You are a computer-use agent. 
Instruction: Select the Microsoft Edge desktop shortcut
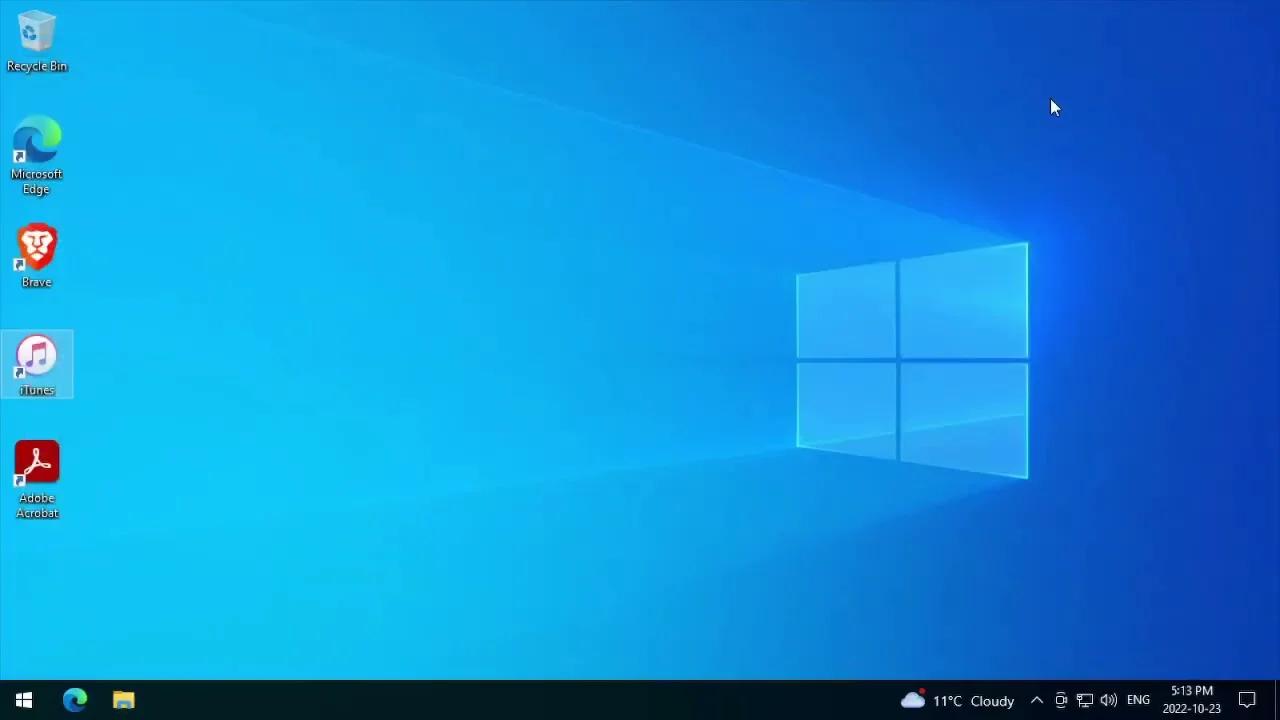[37, 154]
